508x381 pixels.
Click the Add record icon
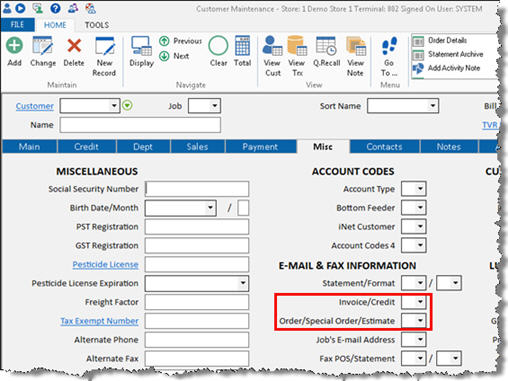coord(14,45)
